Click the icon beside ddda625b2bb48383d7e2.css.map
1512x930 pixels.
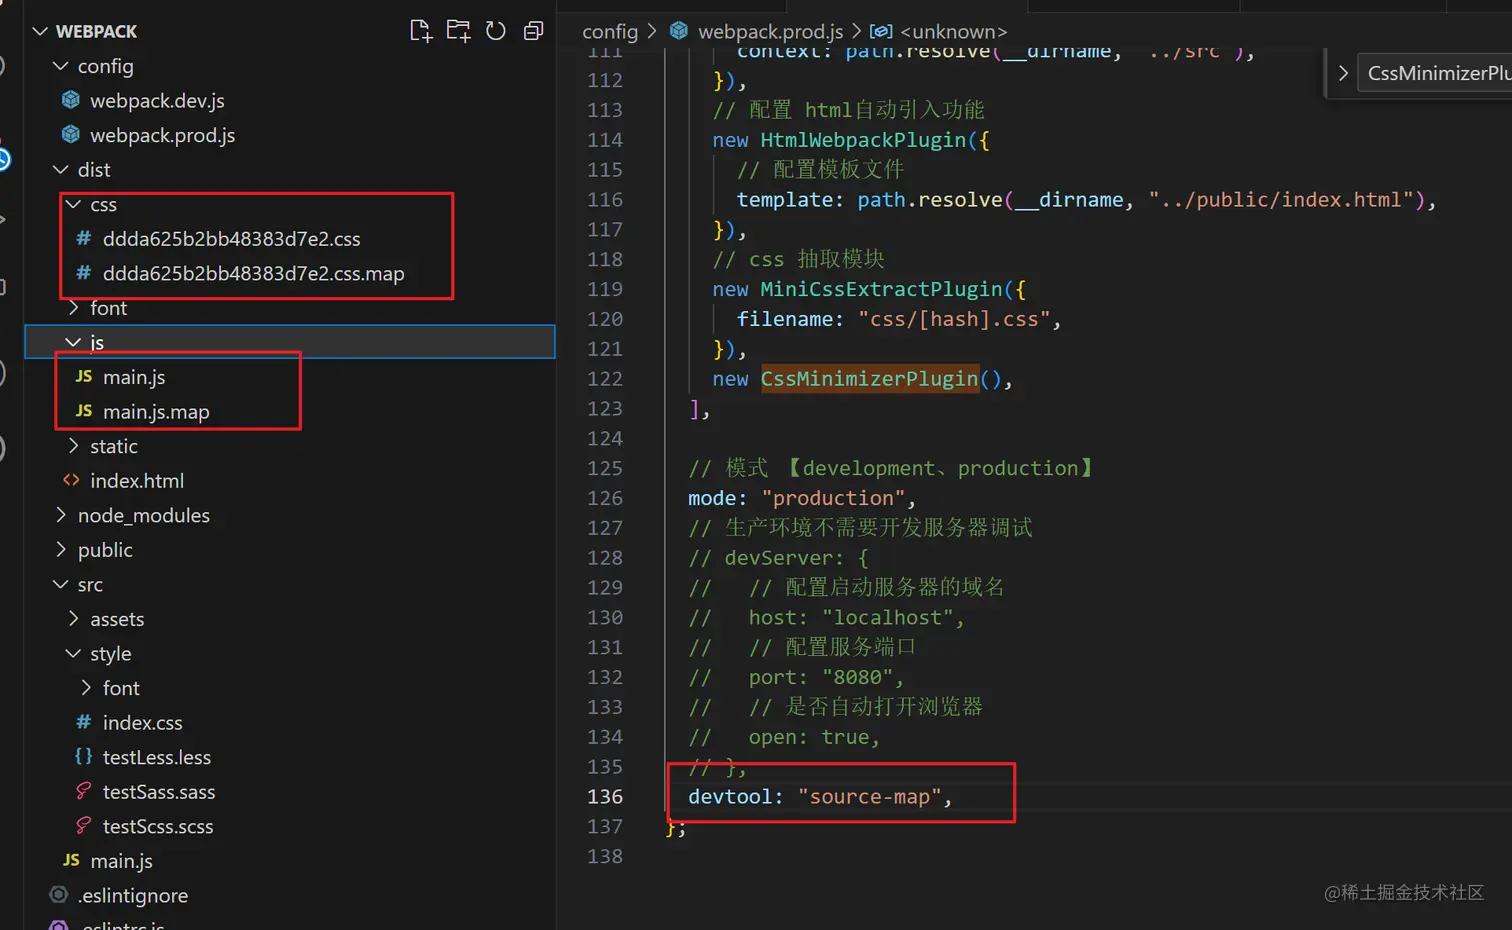pos(84,273)
